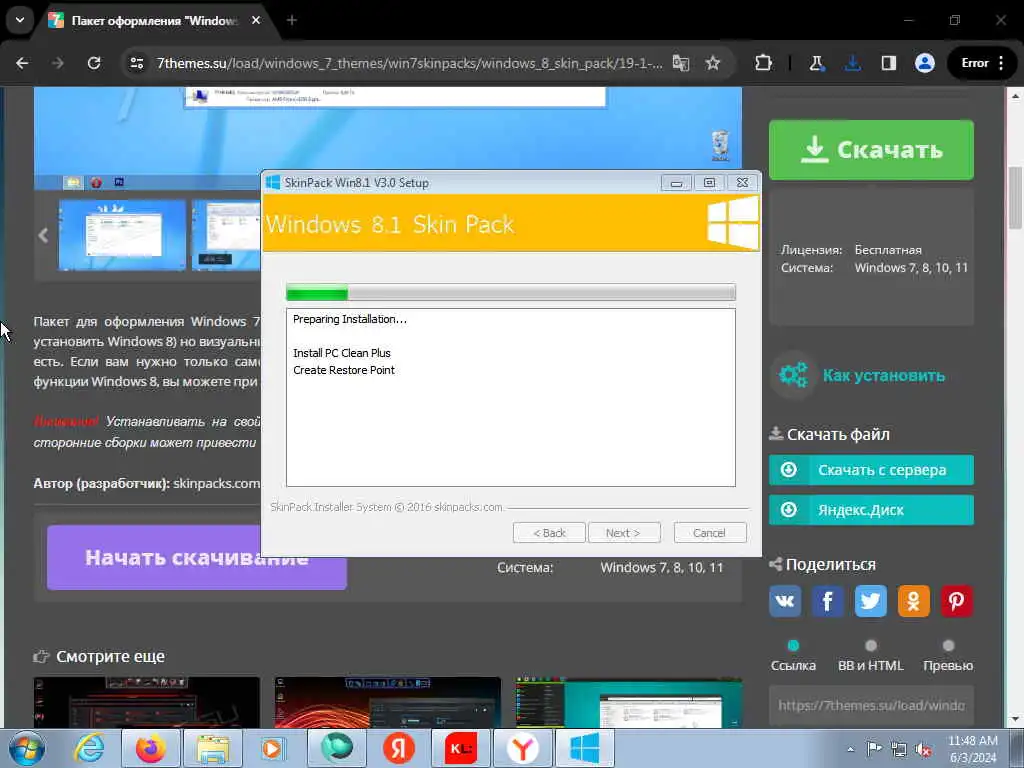1024x768 pixels.
Task: Click the muted volume tray icon
Action: pos(923,749)
